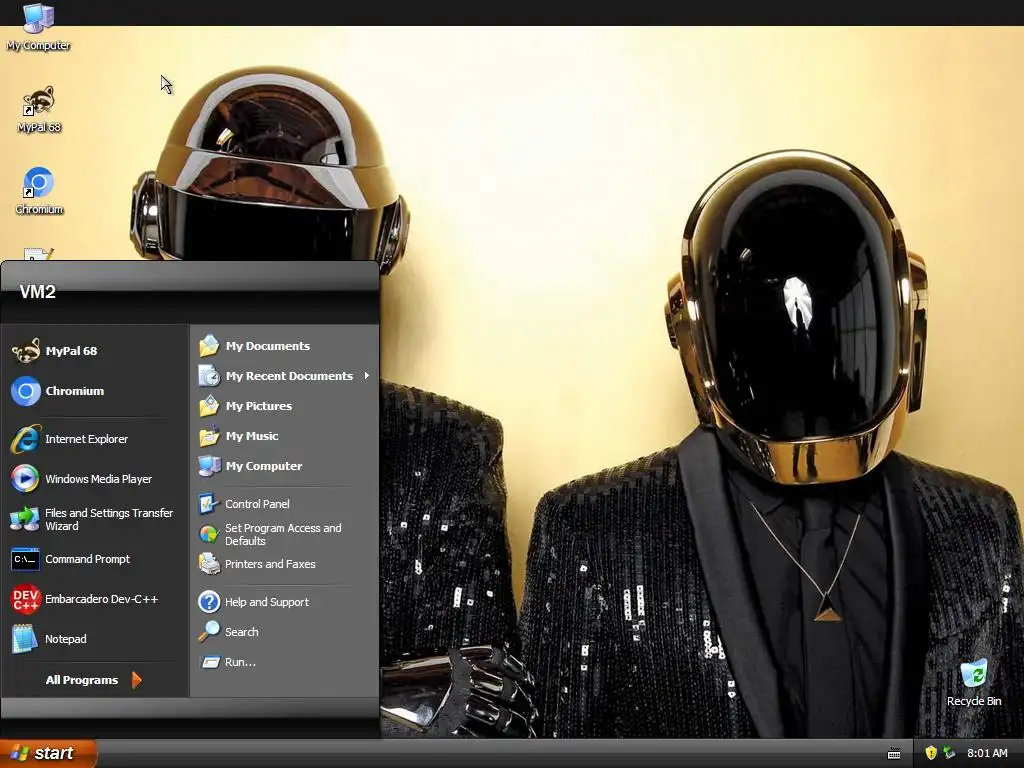Select the Windows Media Player label
Viewport: 1024px width, 768px height.
(x=99, y=479)
